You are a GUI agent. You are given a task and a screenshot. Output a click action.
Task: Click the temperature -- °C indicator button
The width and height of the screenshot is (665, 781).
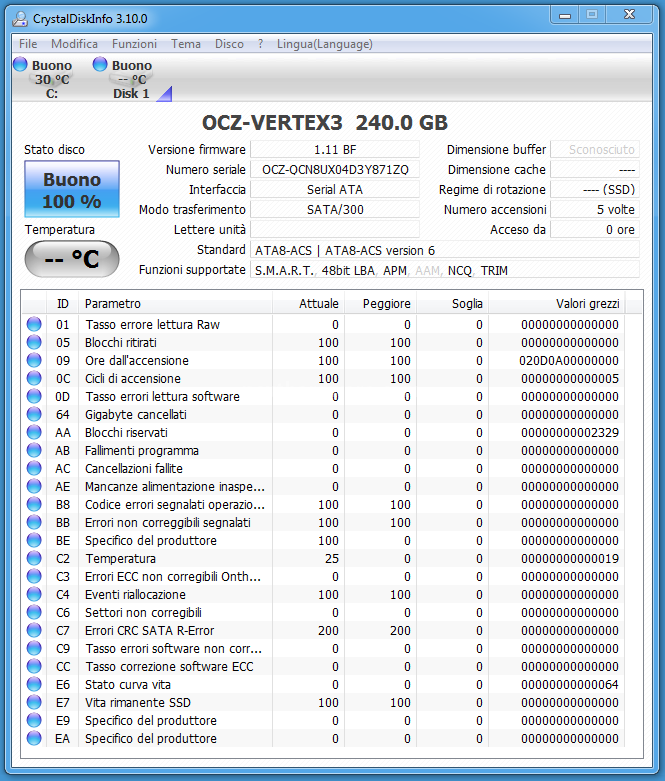[x=72, y=259]
